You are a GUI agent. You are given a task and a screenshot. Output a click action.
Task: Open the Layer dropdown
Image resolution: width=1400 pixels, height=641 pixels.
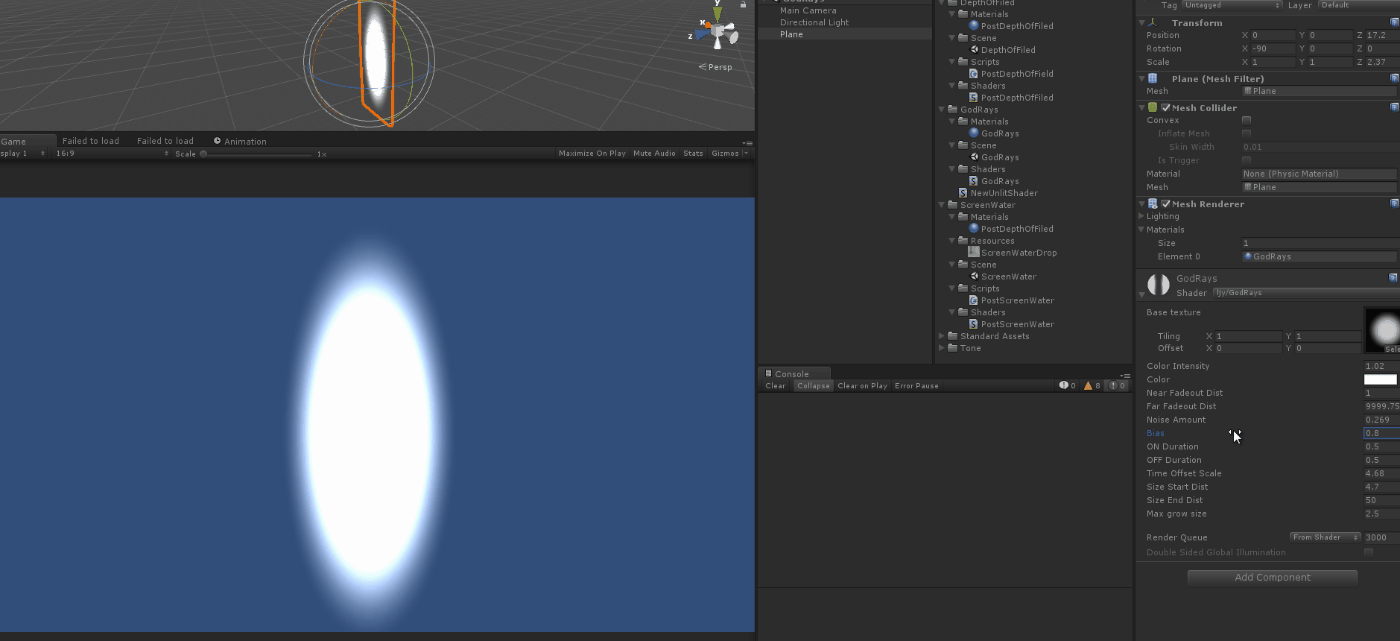1359,5
